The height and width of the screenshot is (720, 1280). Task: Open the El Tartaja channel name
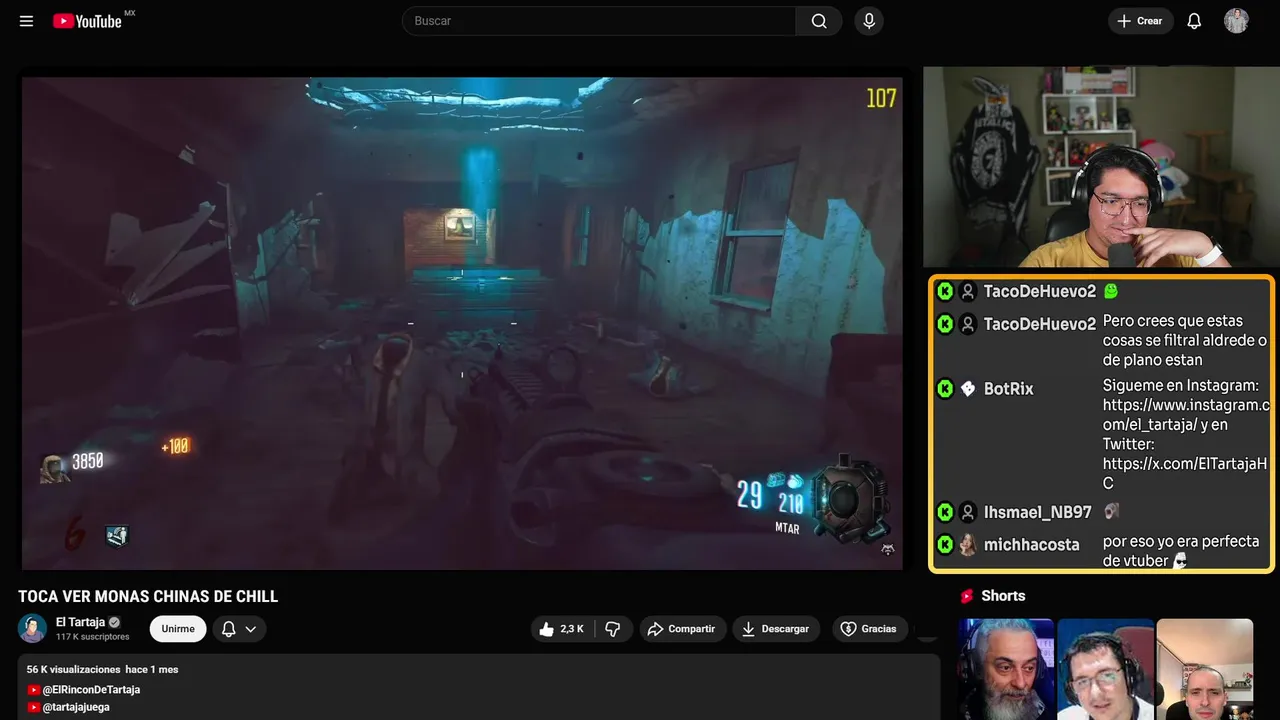pos(80,622)
